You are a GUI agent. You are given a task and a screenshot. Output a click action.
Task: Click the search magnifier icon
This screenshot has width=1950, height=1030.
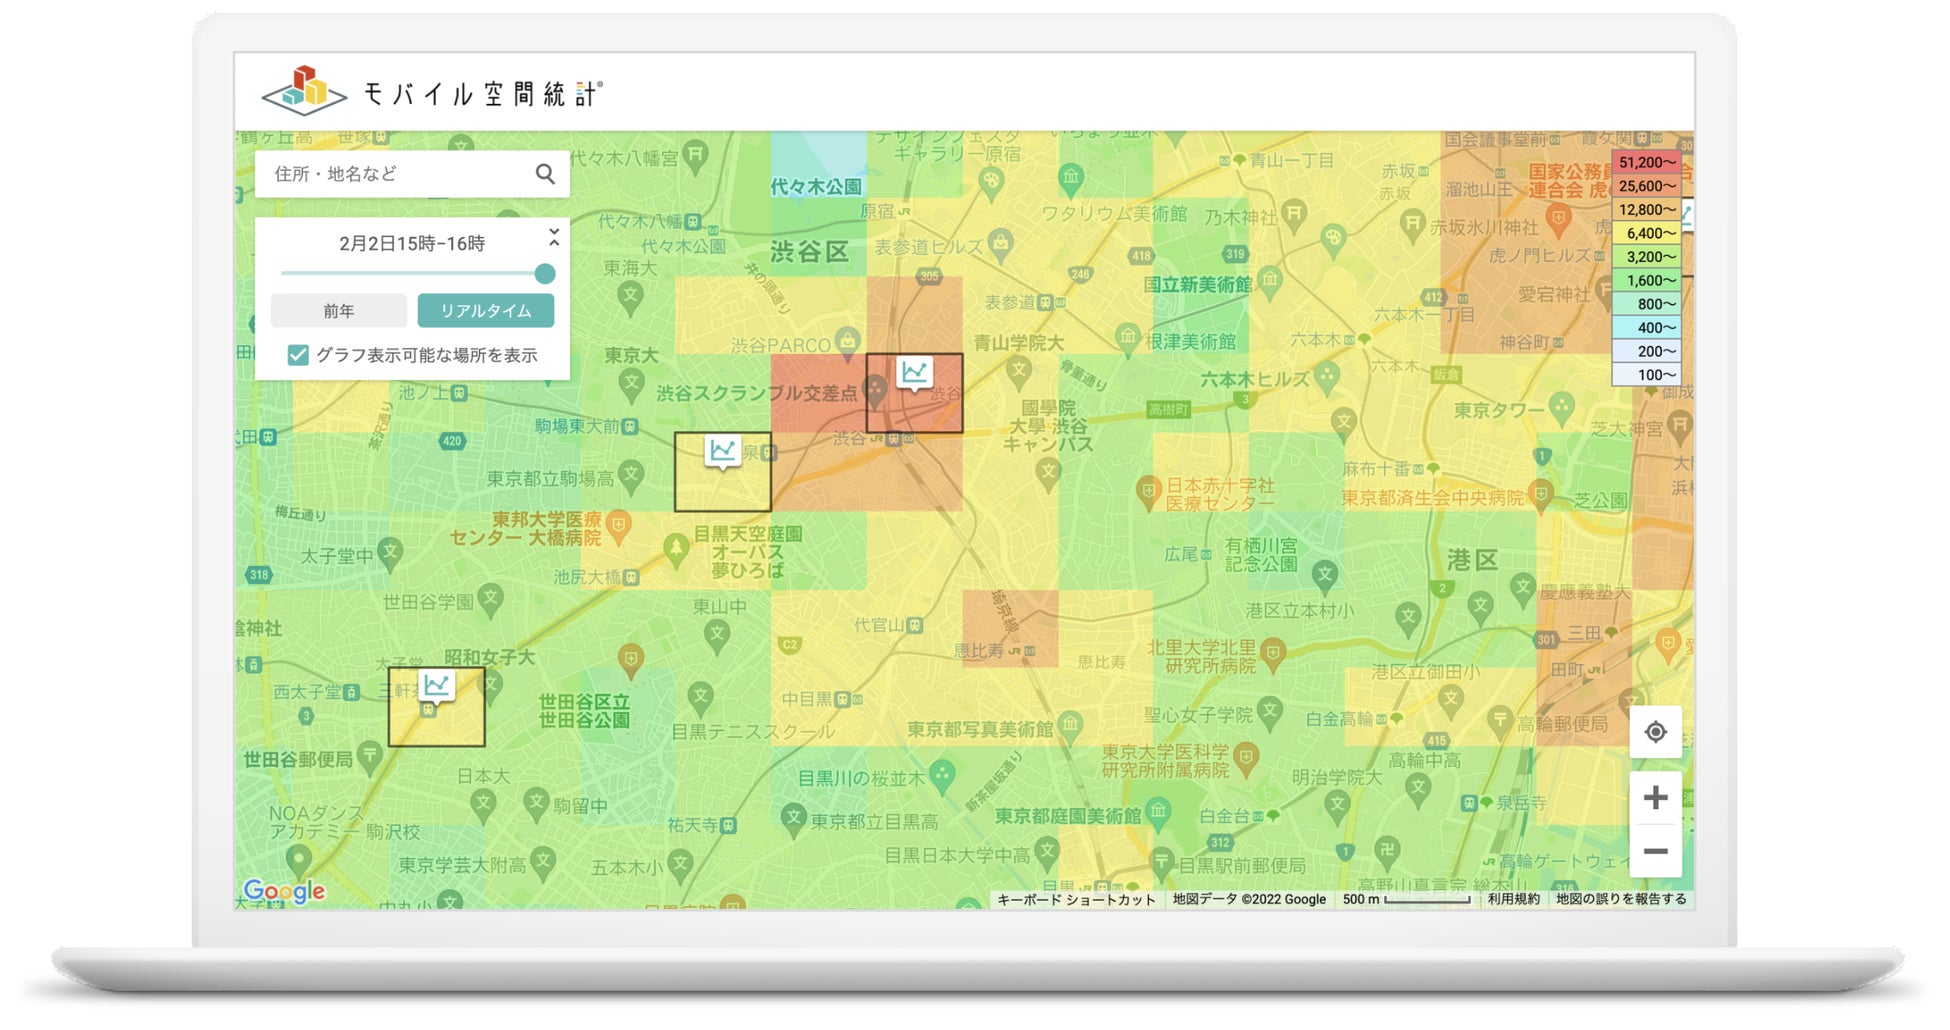coord(545,174)
